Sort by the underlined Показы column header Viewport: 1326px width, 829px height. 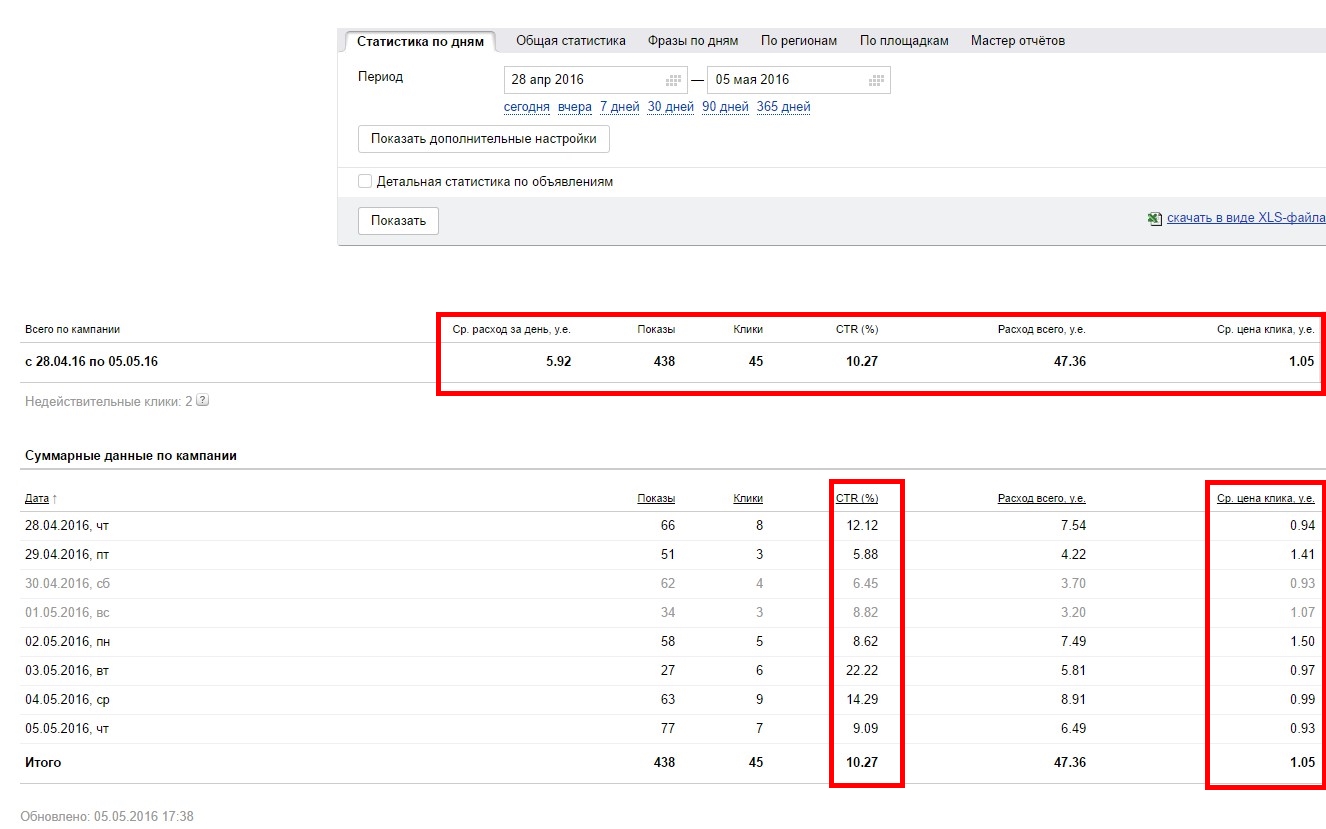(x=656, y=499)
